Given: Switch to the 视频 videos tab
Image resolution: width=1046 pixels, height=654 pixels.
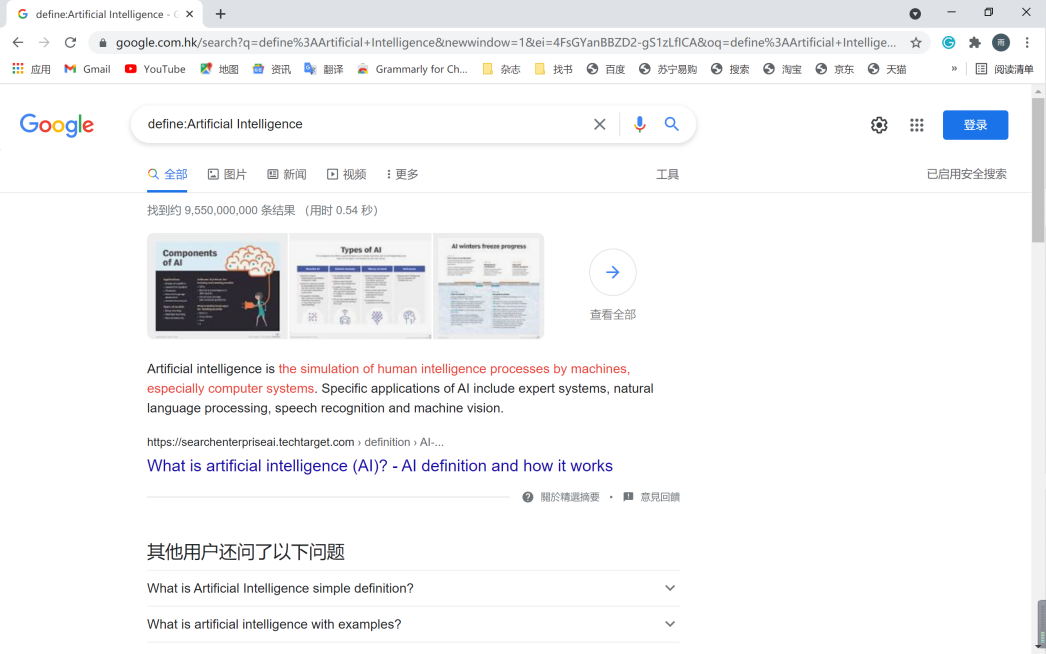Looking at the screenshot, I should point(346,174).
